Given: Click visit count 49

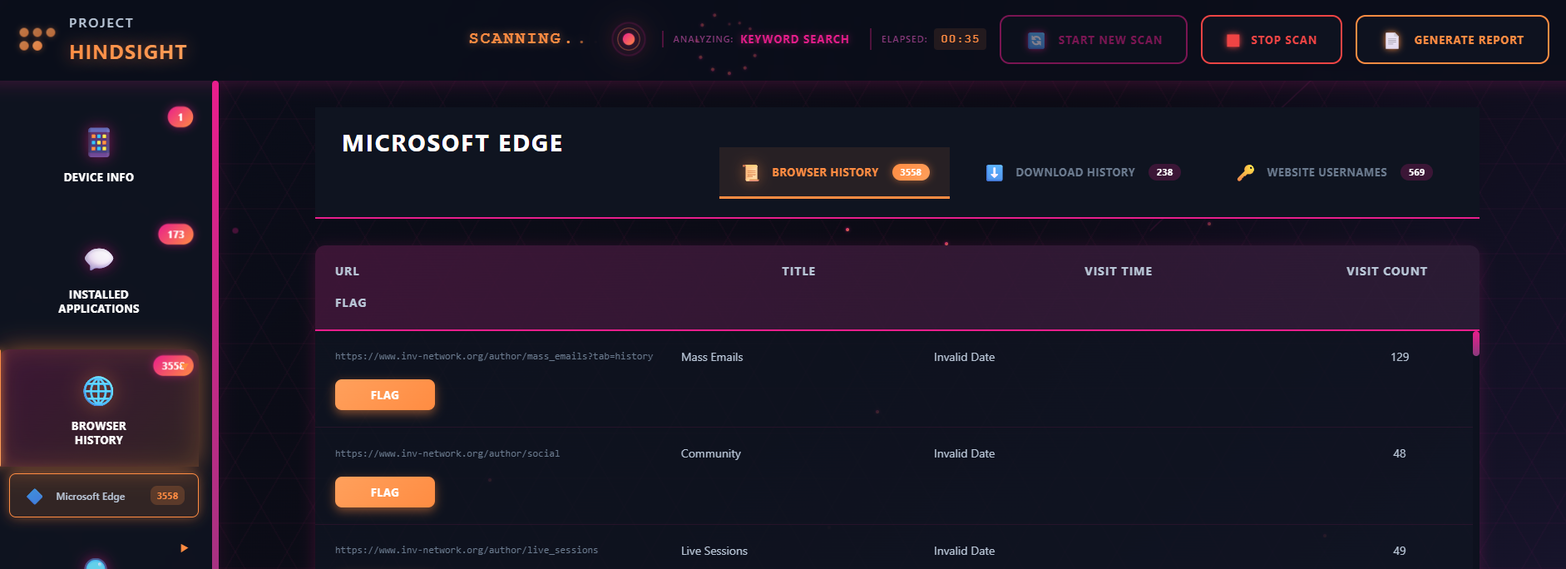Looking at the screenshot, I should tap(1399, 551).
